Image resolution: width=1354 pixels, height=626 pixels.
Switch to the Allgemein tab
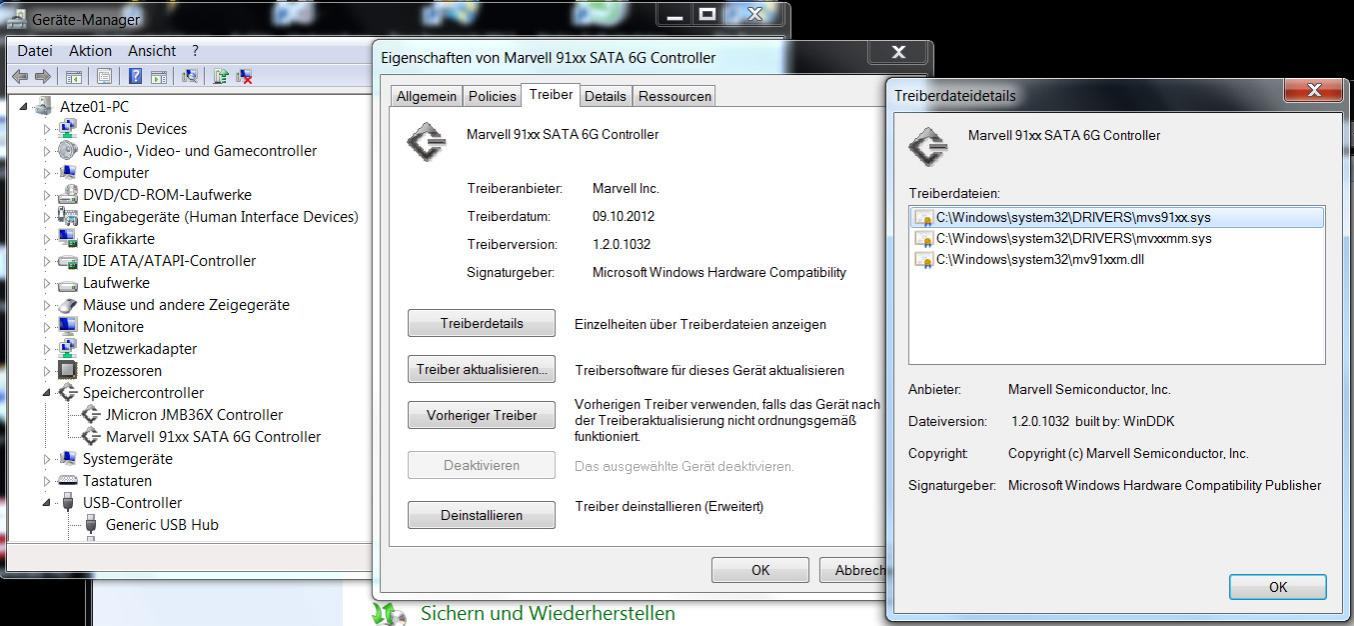(427, 96)
